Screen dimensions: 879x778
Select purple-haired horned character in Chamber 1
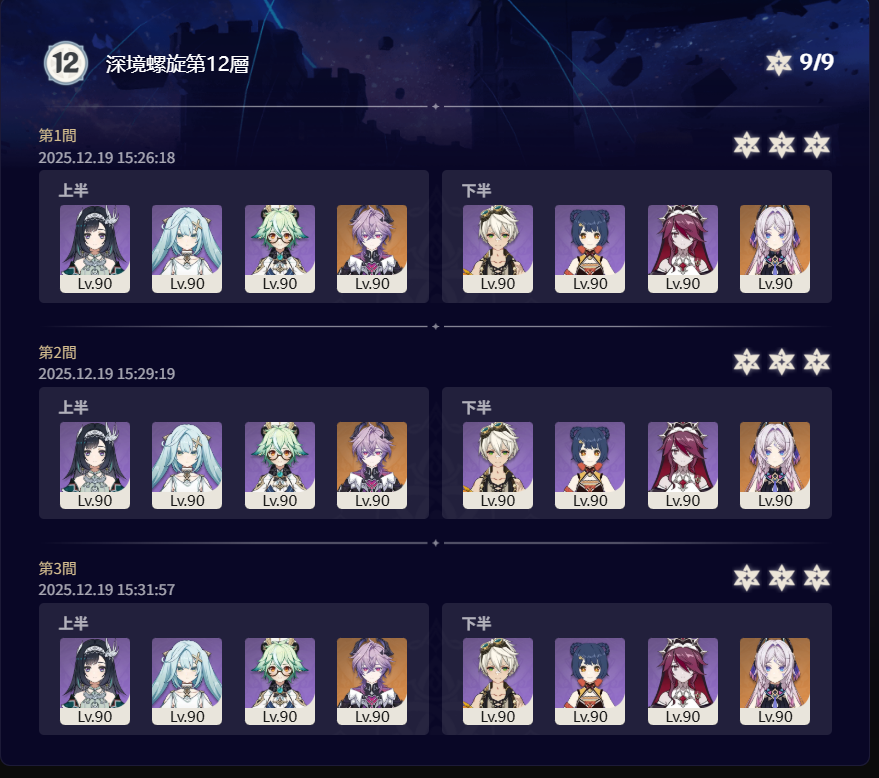click(x=372, y=248)
